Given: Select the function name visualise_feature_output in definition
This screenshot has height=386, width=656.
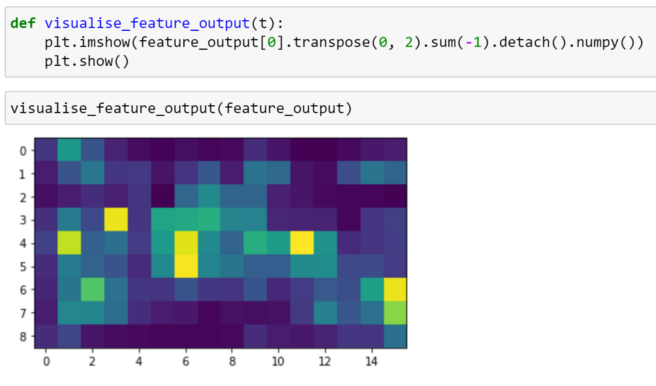Looking at the screenshot, I should 147,23.
